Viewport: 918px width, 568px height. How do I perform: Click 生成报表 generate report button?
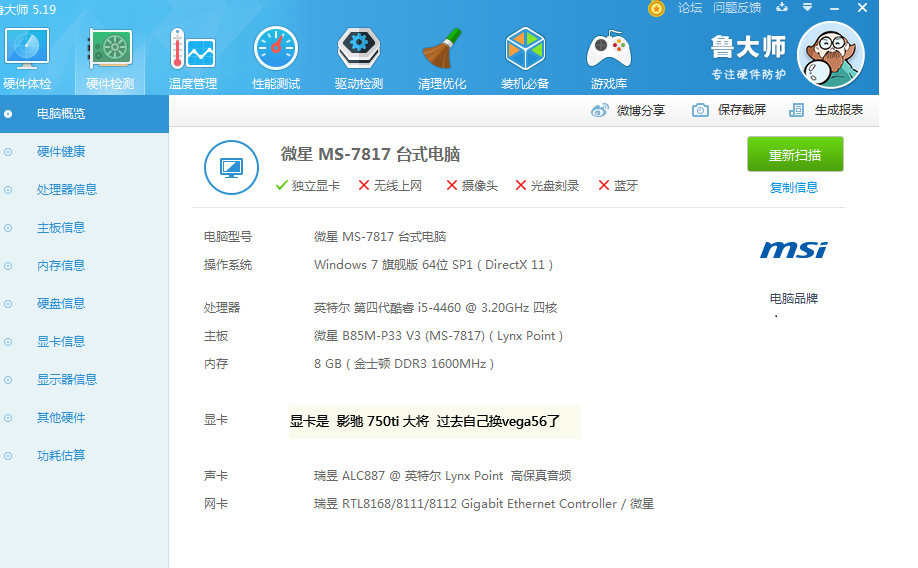click(826, 110)
